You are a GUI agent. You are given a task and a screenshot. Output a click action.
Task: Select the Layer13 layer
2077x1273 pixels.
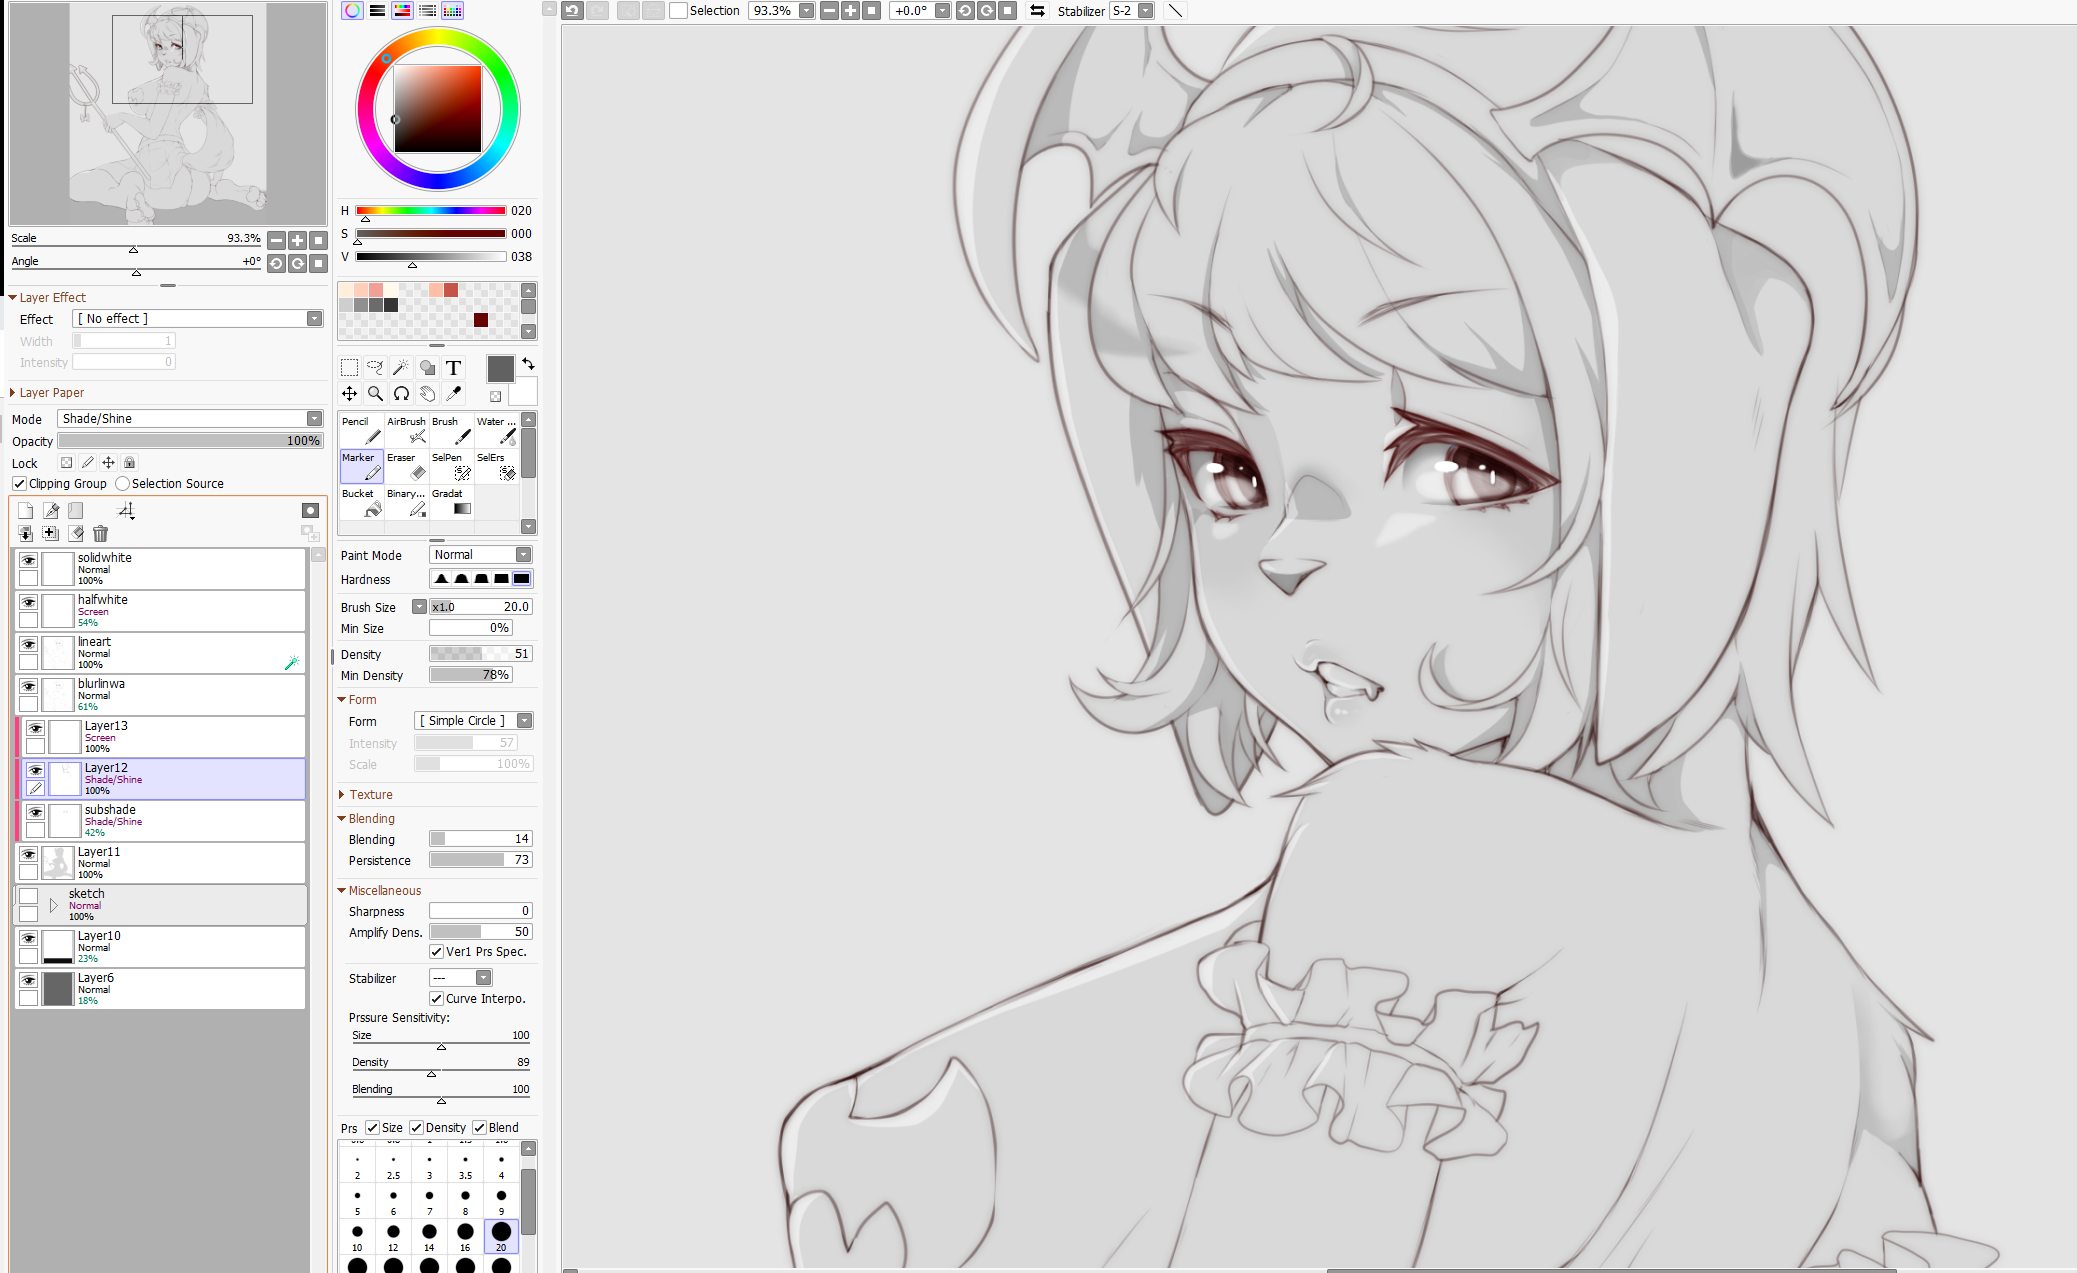tap(180, 736)
